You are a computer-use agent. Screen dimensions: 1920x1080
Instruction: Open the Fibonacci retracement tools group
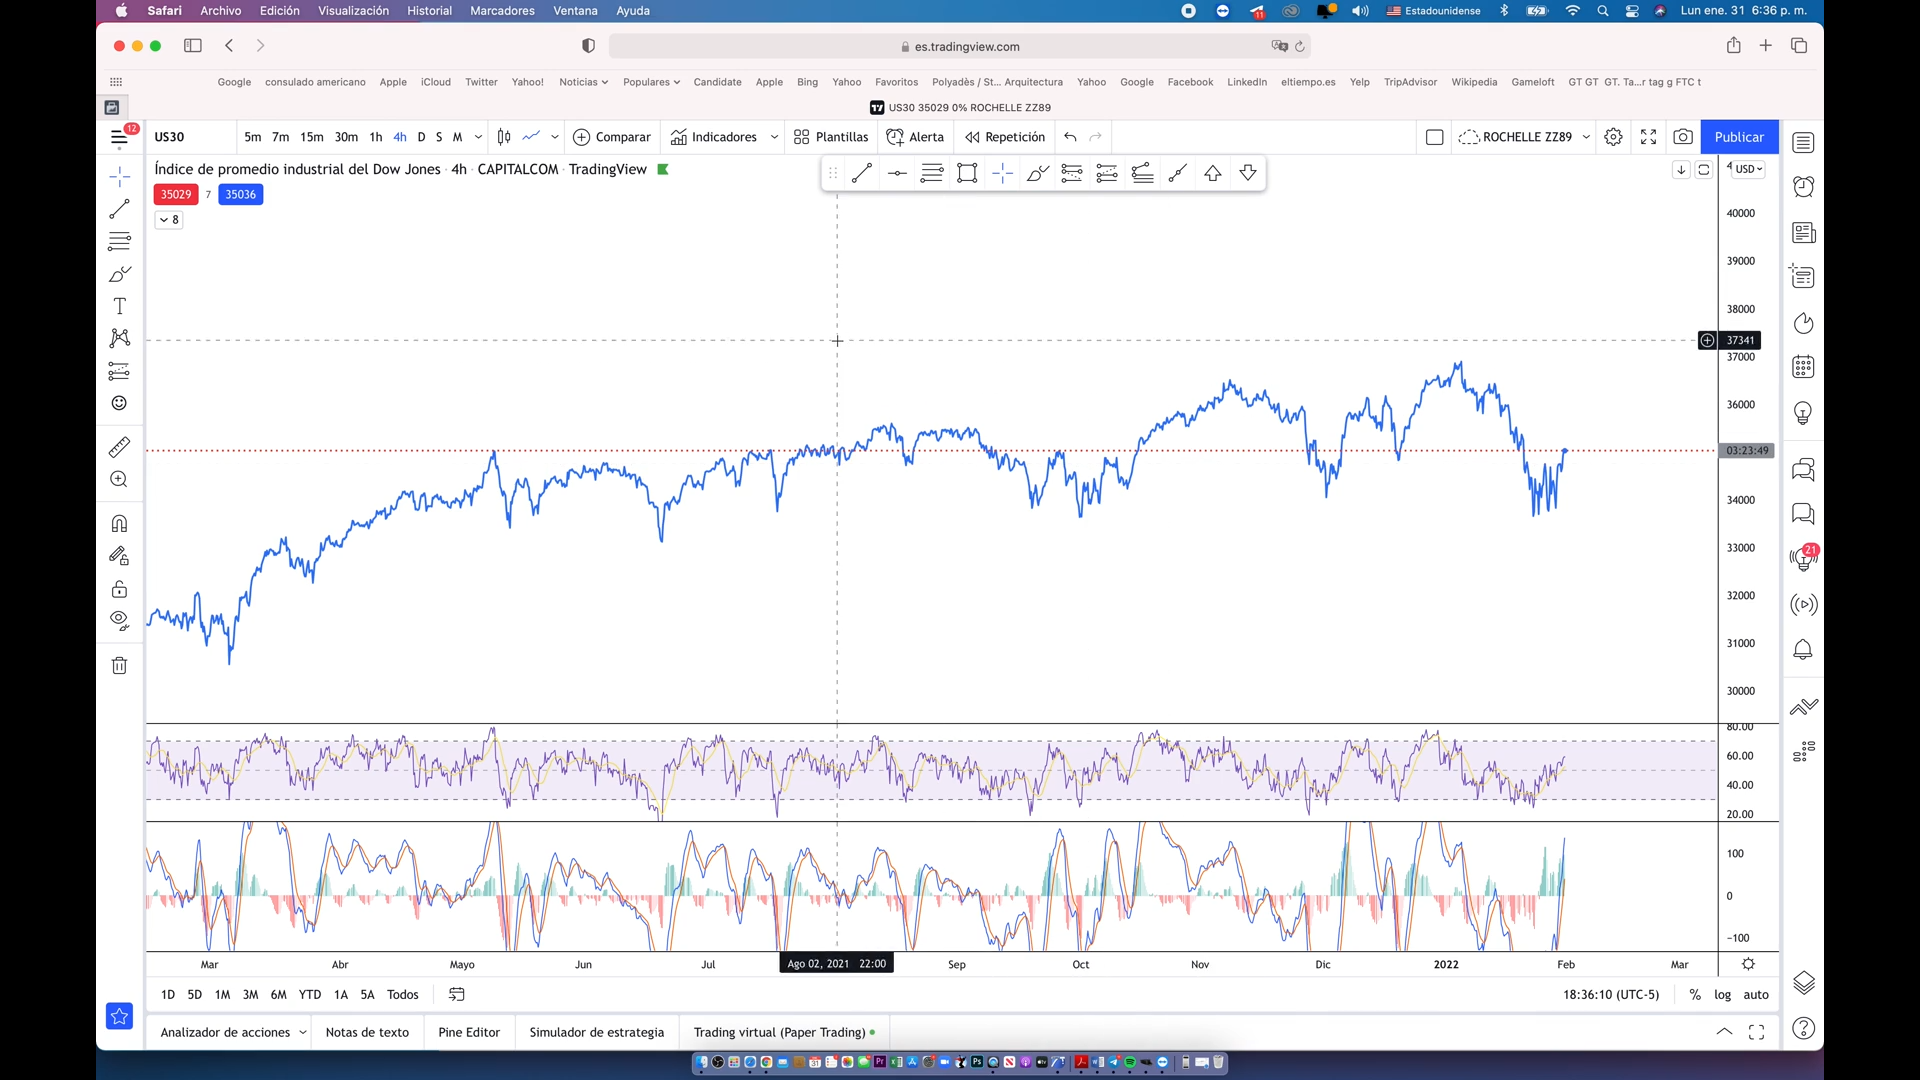click(119, 241)
